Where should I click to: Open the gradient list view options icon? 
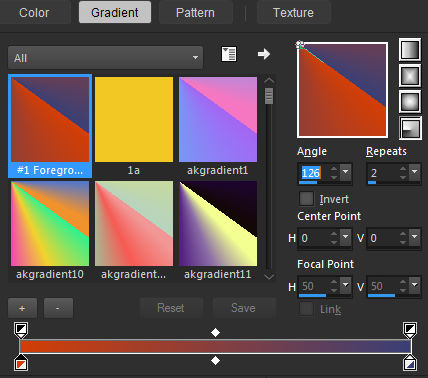[229, 54]
